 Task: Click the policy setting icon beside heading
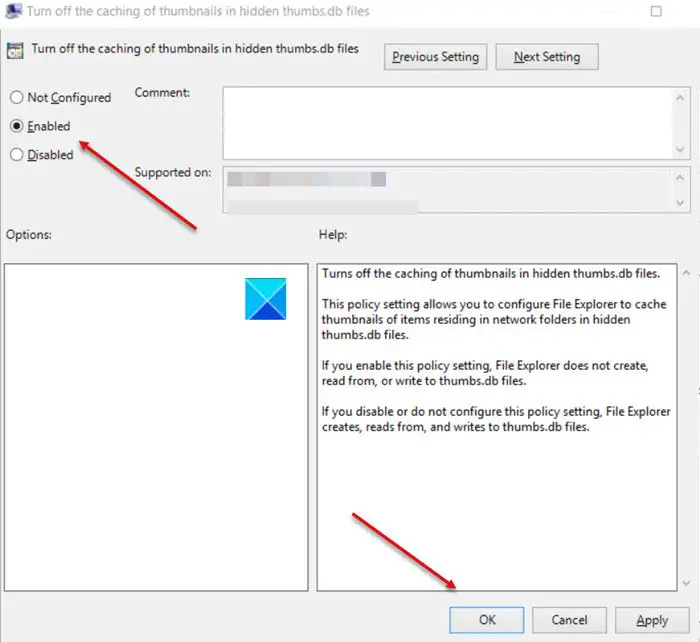point(15,51)
